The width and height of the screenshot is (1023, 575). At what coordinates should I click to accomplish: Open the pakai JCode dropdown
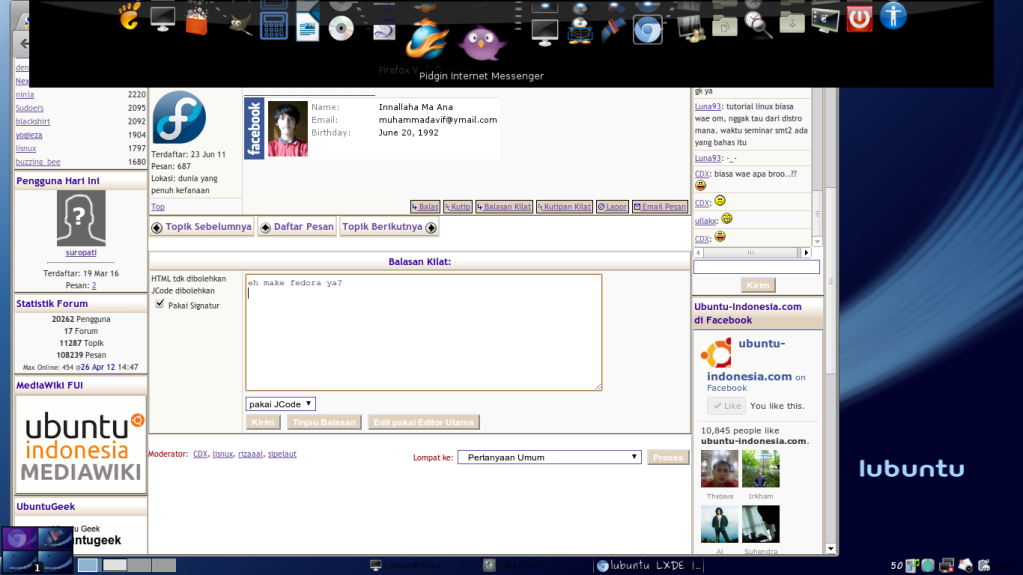point(281,404)
